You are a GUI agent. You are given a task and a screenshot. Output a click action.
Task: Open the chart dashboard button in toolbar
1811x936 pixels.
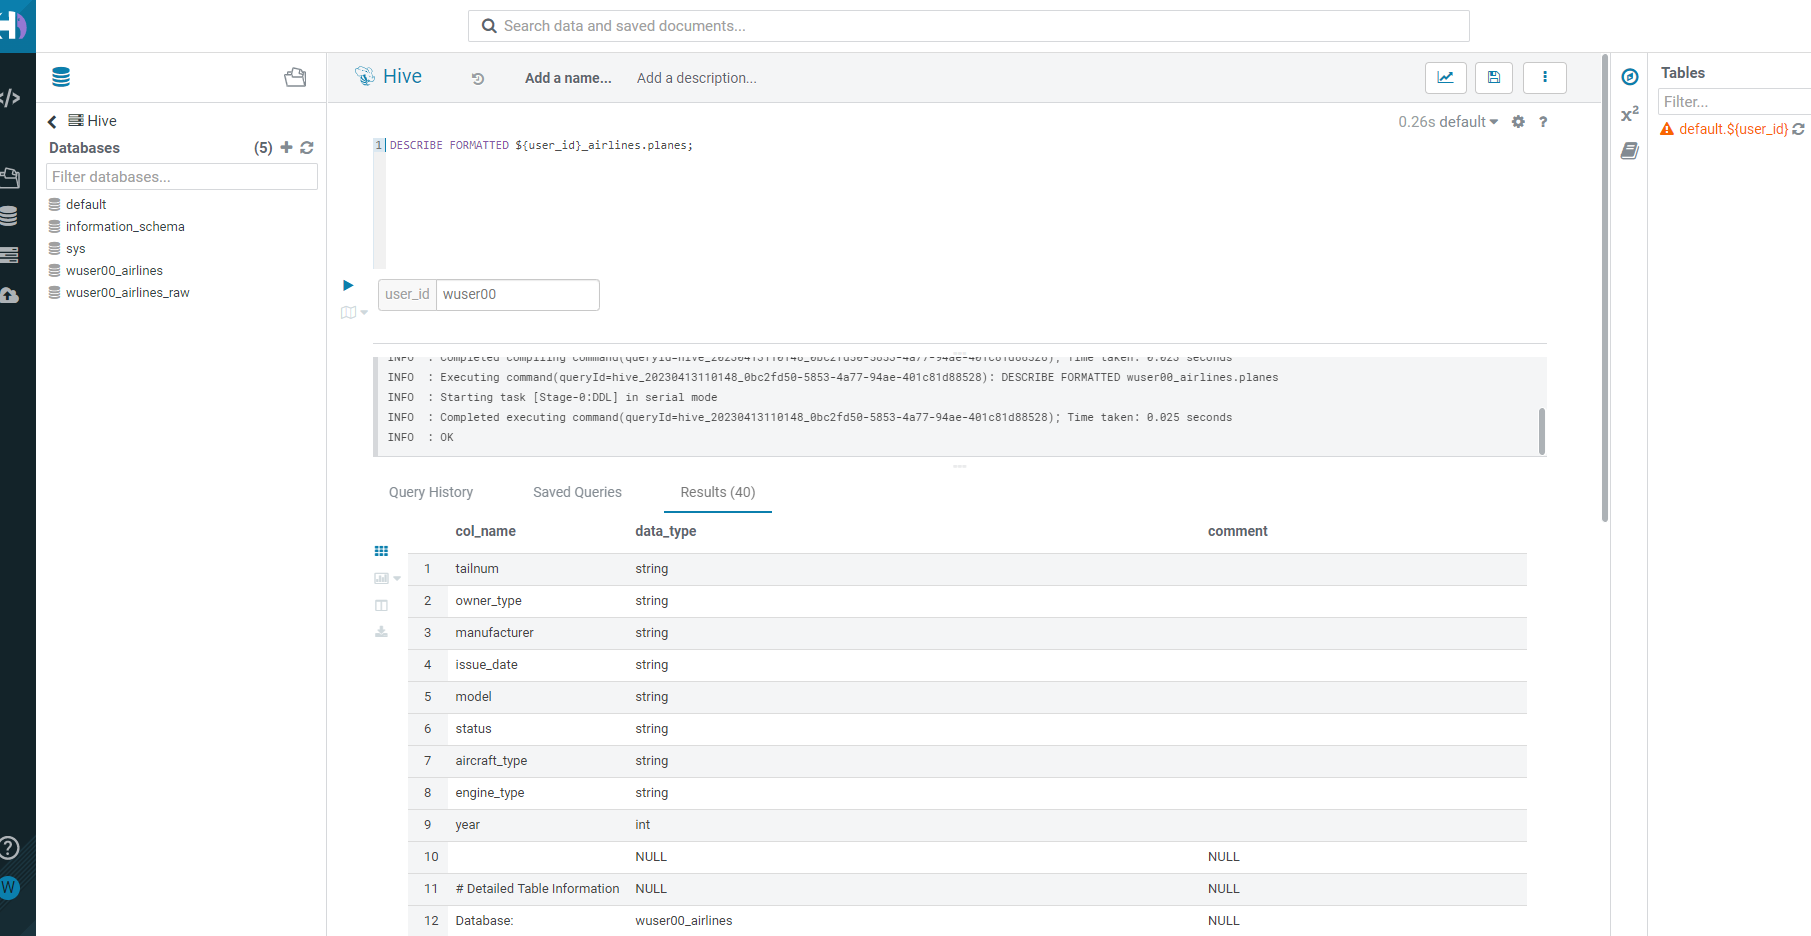(x=1445, y=77)
